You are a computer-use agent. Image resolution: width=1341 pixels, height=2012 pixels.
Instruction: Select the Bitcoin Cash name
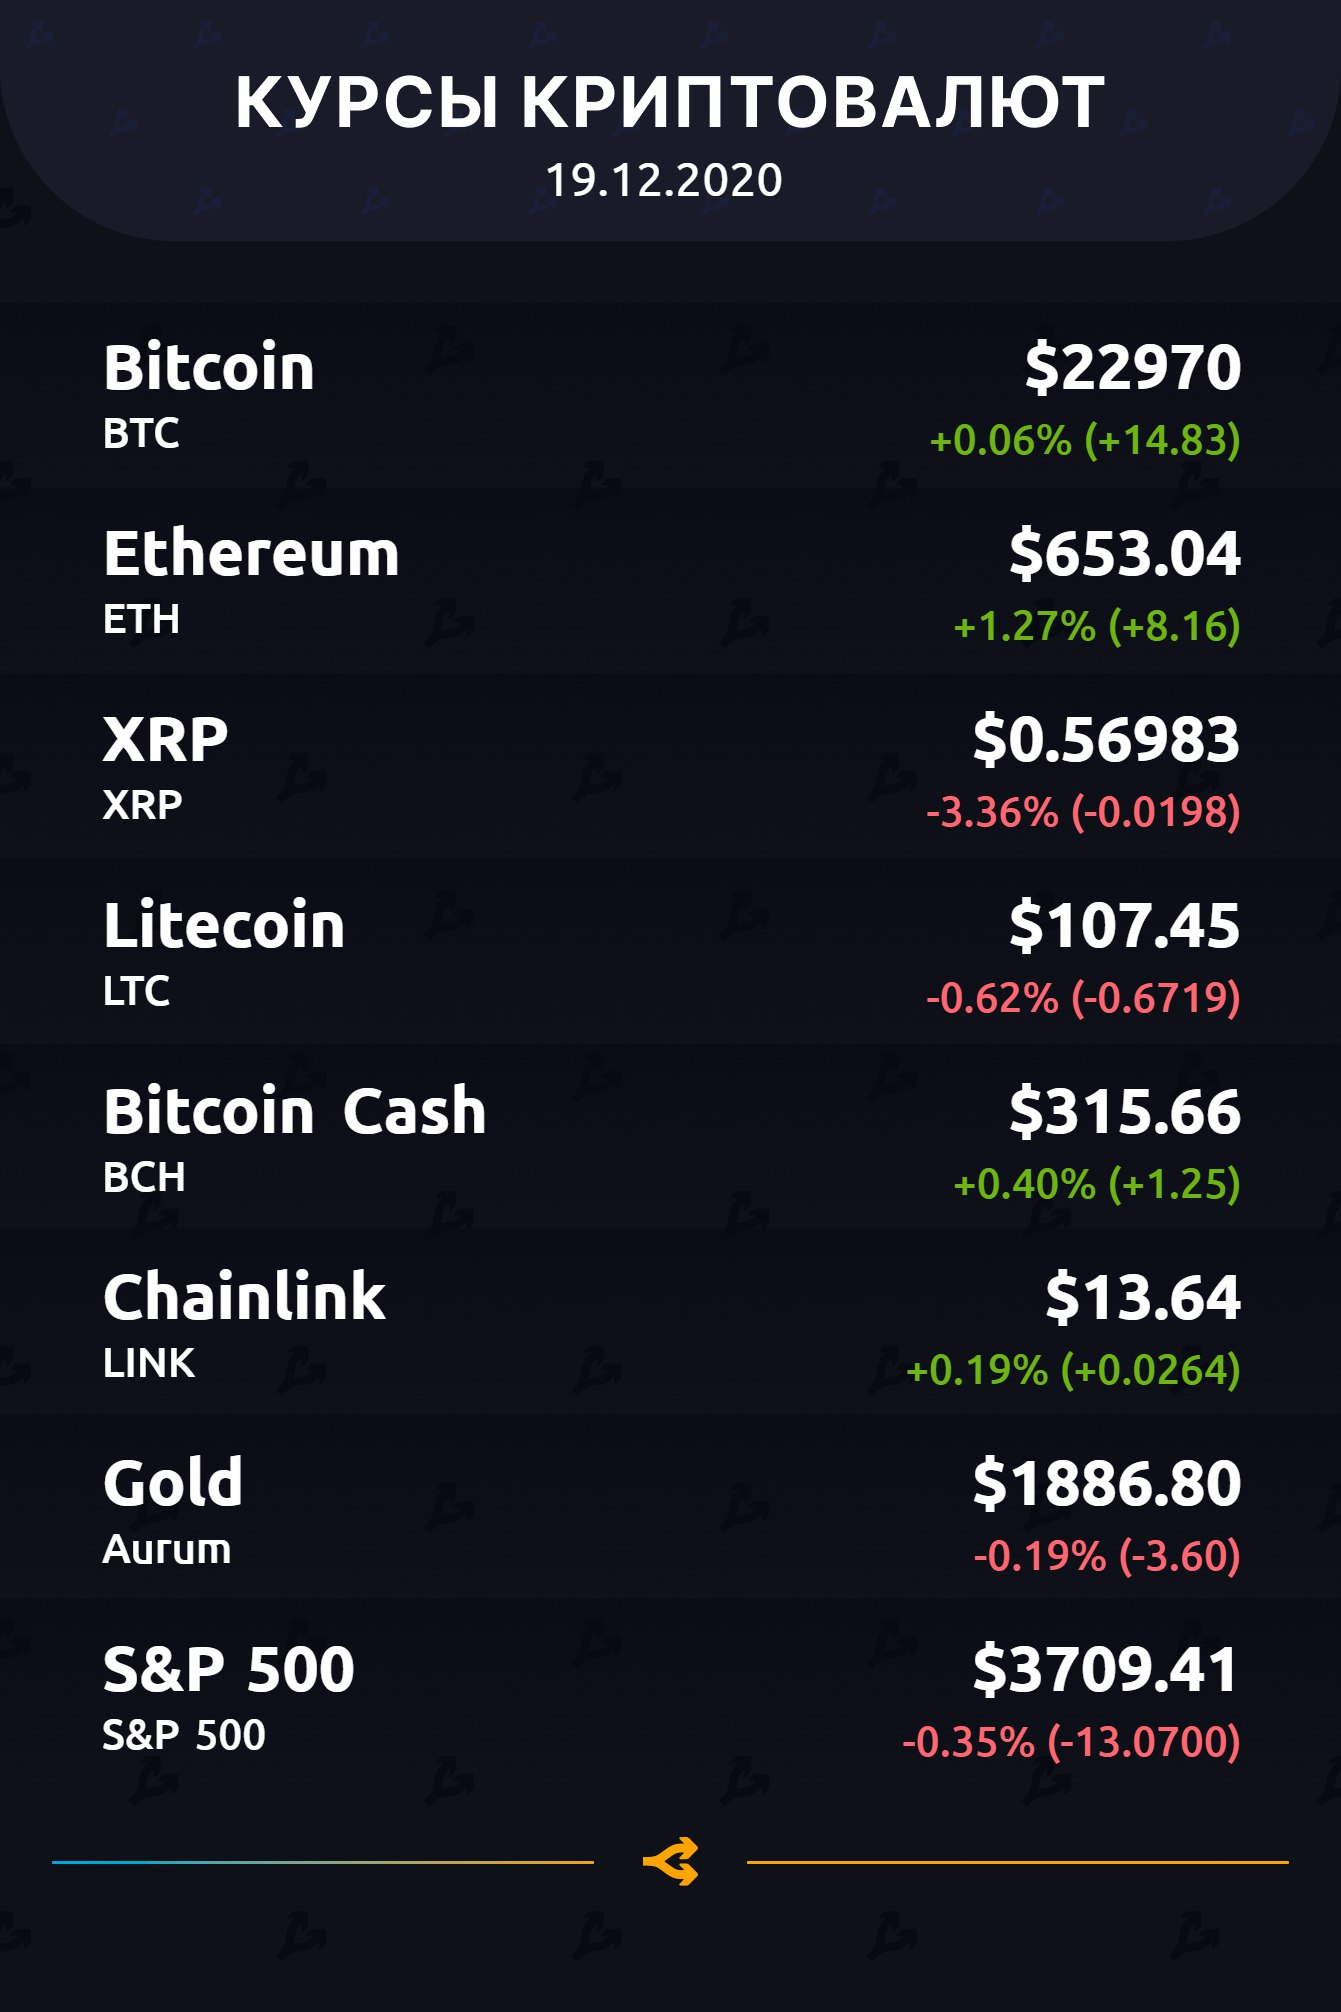[x=294, y=1112]
